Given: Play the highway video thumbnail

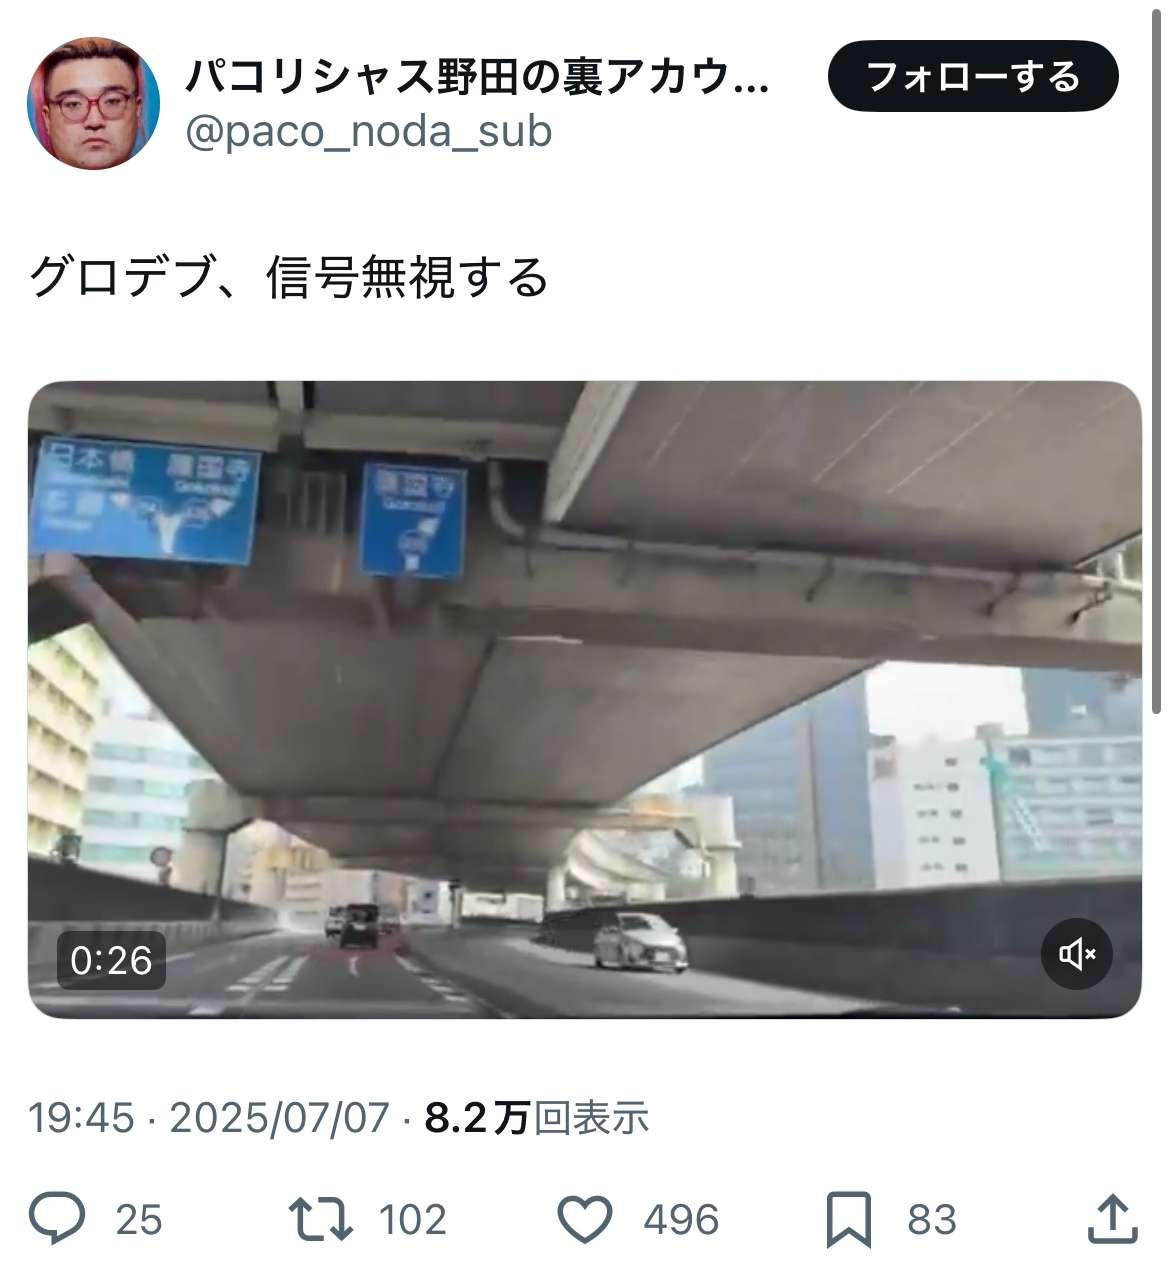Looking at the screenshot, I should click(x=584, y=699).
